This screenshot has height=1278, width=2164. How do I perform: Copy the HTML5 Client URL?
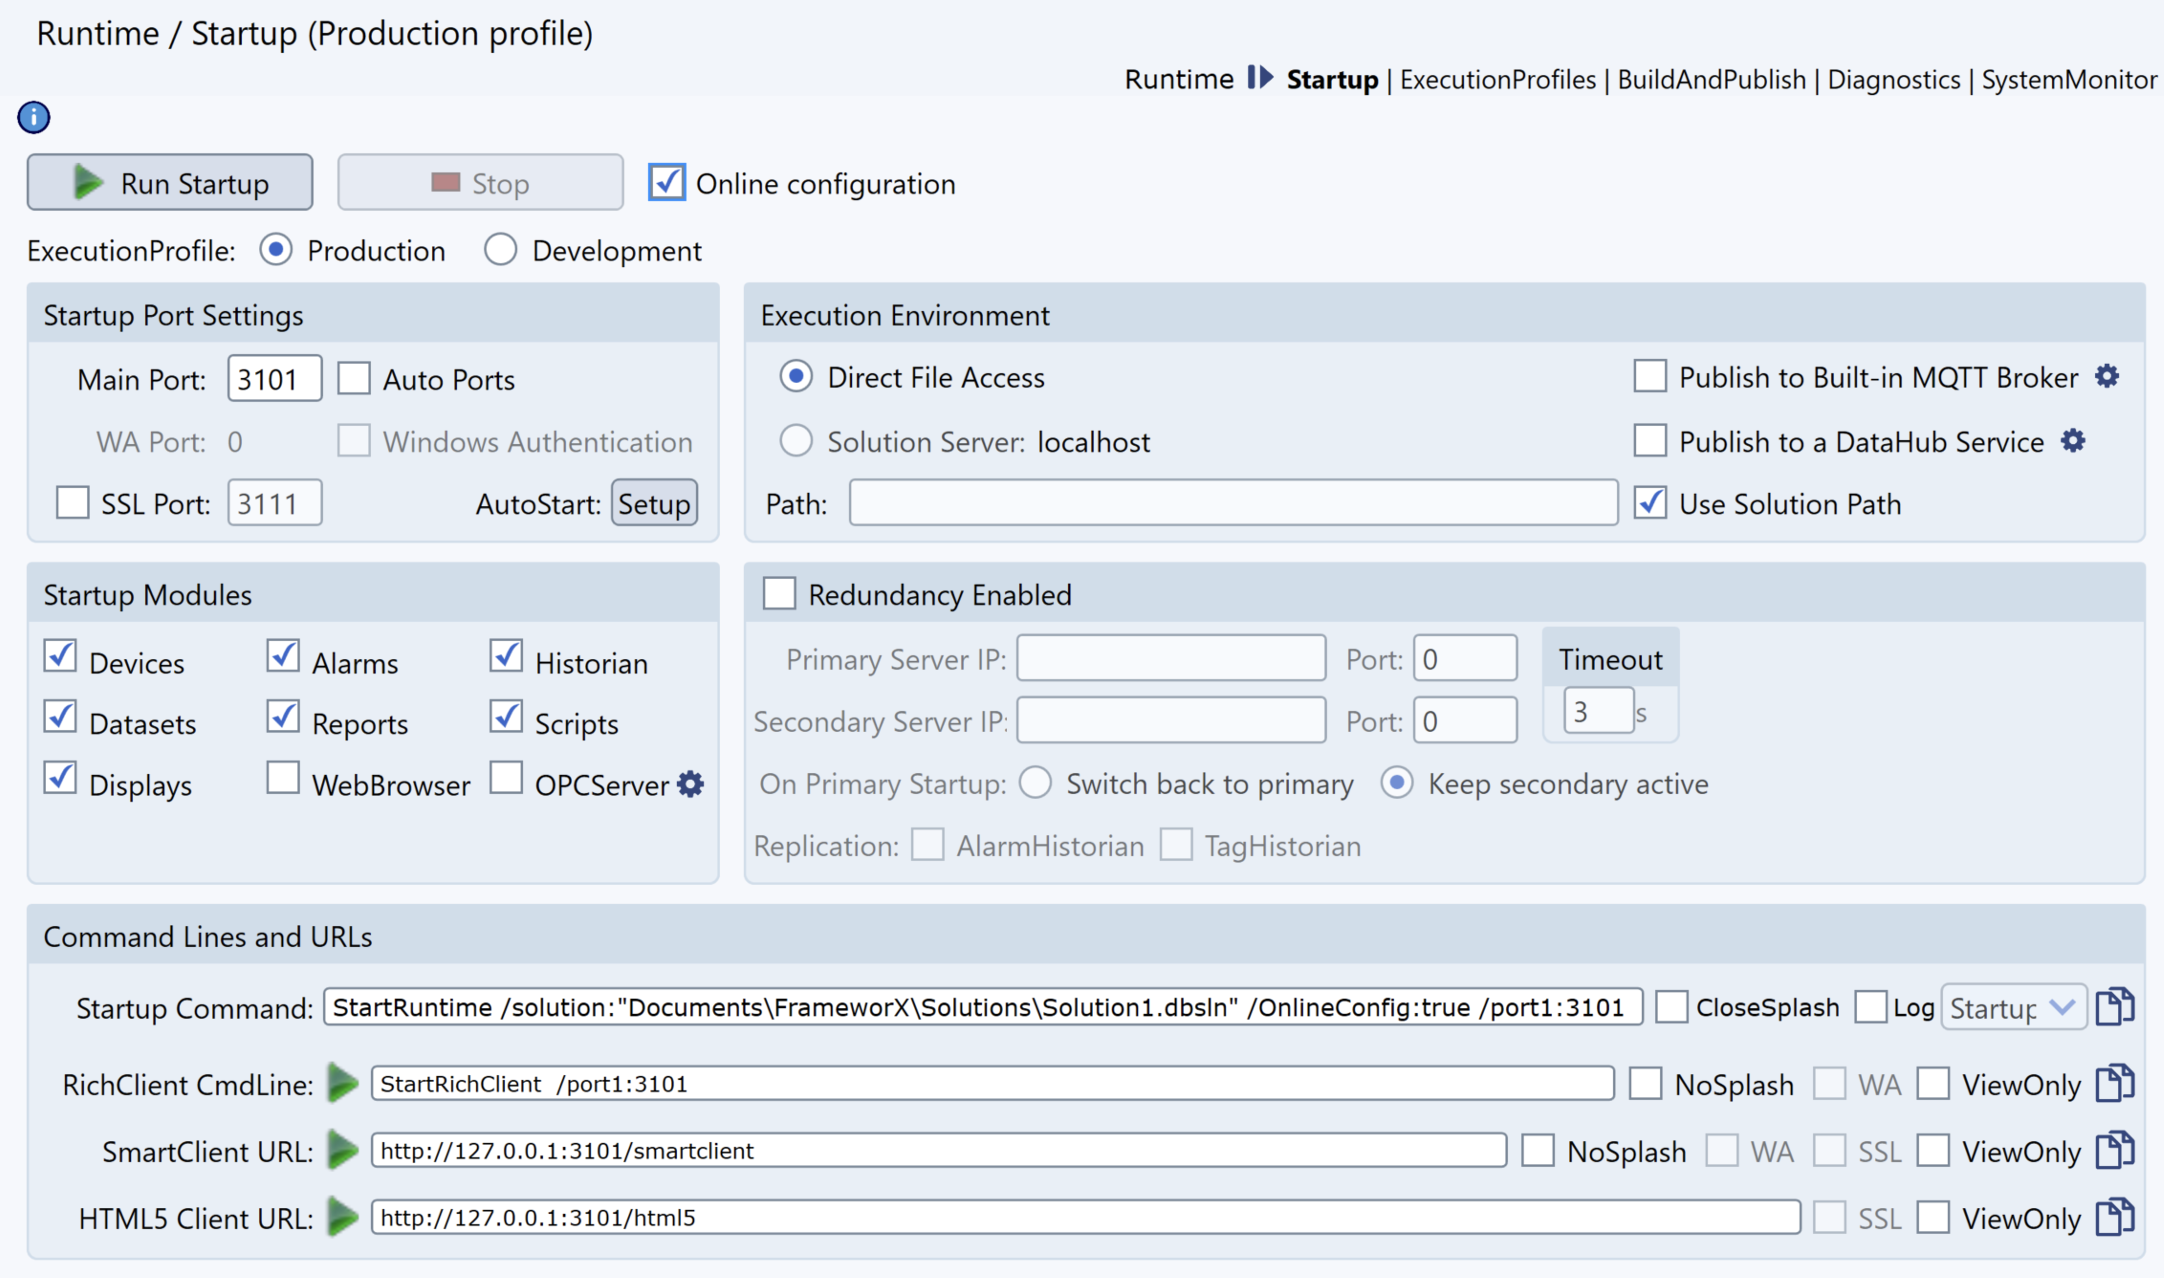tap(2115, 1217)
